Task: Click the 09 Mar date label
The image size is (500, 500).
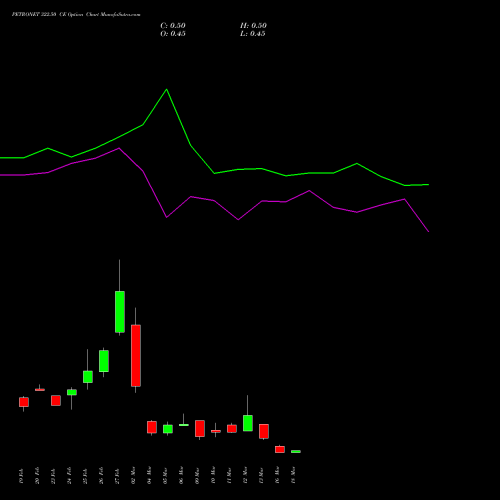Action: click(197, 476)
